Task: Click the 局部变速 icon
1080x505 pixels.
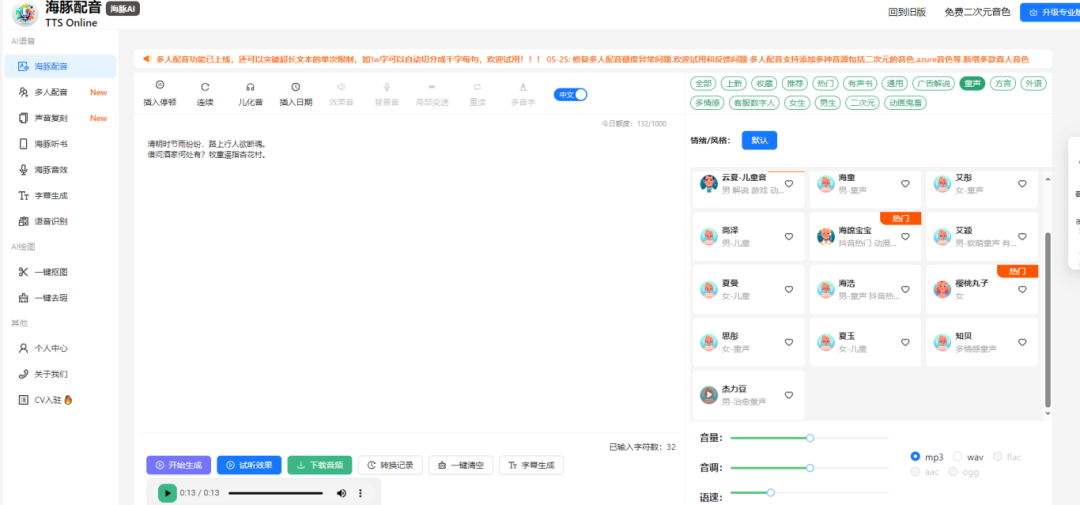Action: pyautogui.click(x=432, y=87)
